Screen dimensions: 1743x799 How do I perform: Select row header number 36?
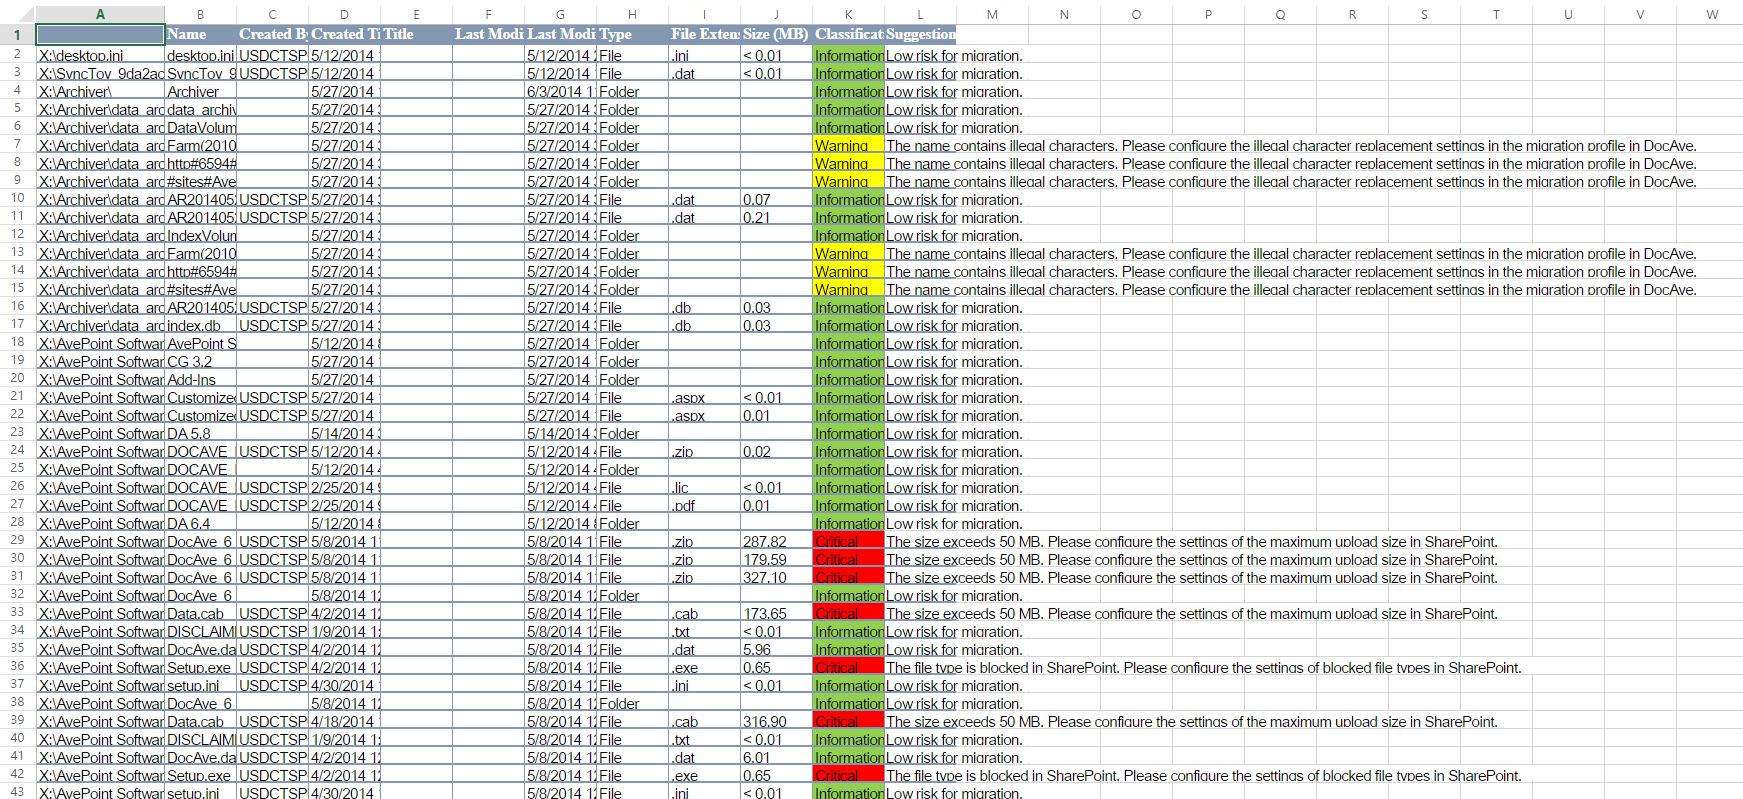click(17, 666)
